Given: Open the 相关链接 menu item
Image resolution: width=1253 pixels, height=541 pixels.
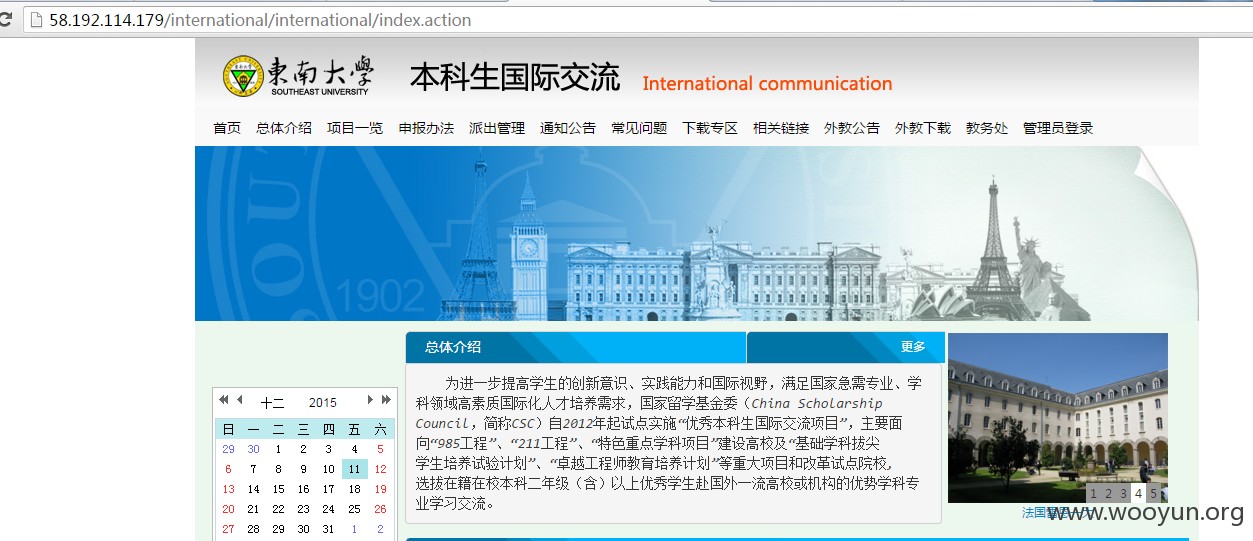Looking at the screenshot, I should pos(781,128).
